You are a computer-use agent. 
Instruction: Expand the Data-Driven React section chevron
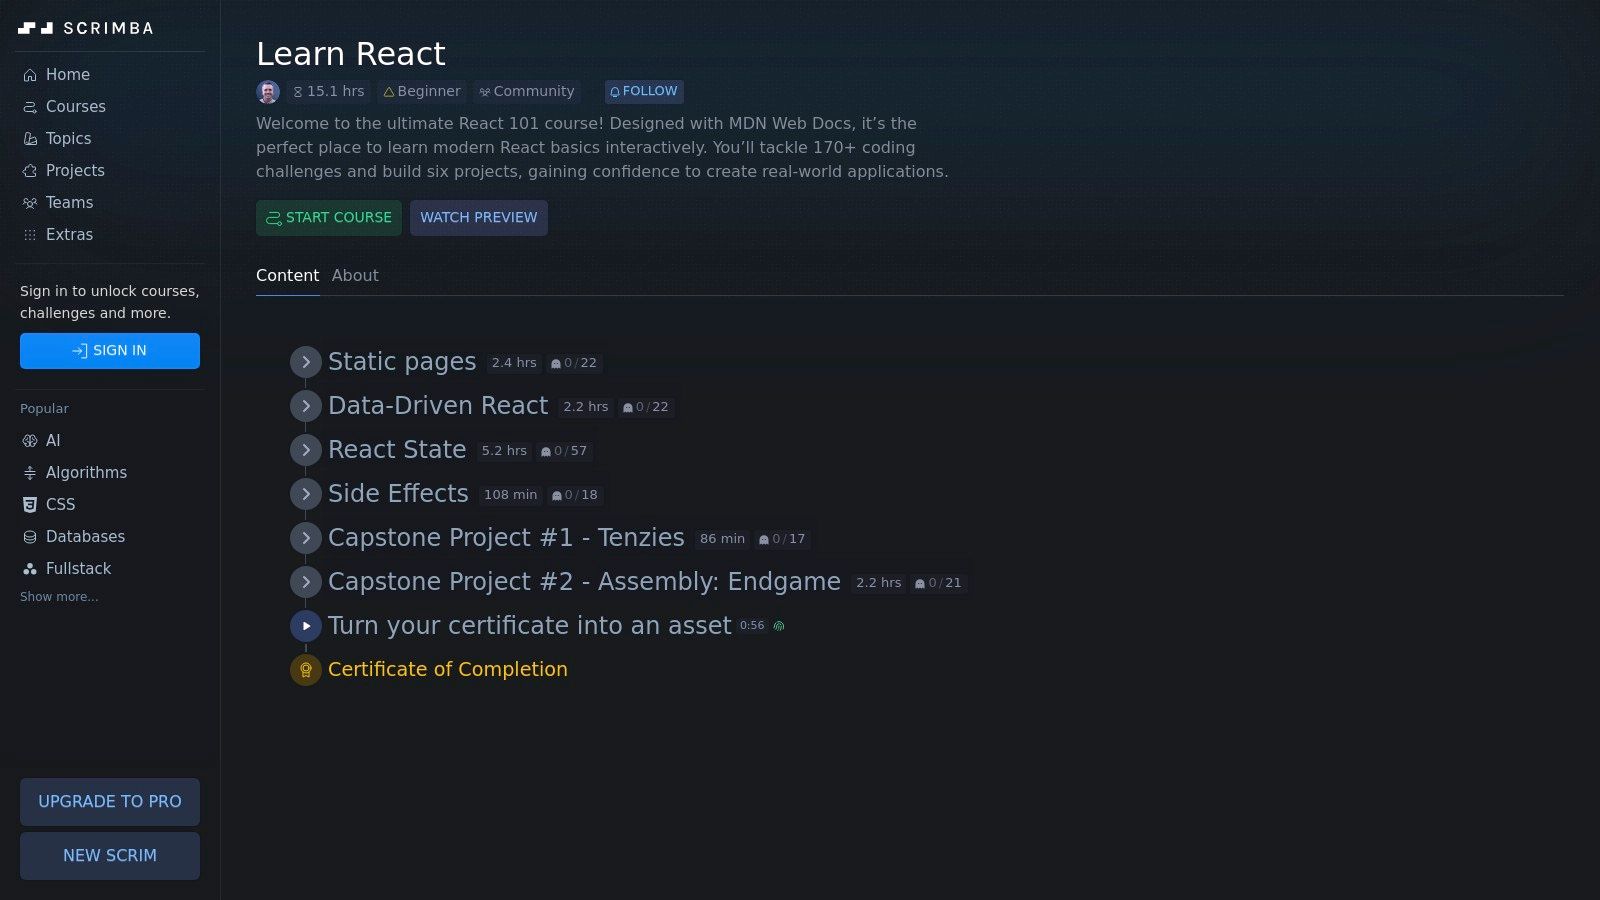306,406
